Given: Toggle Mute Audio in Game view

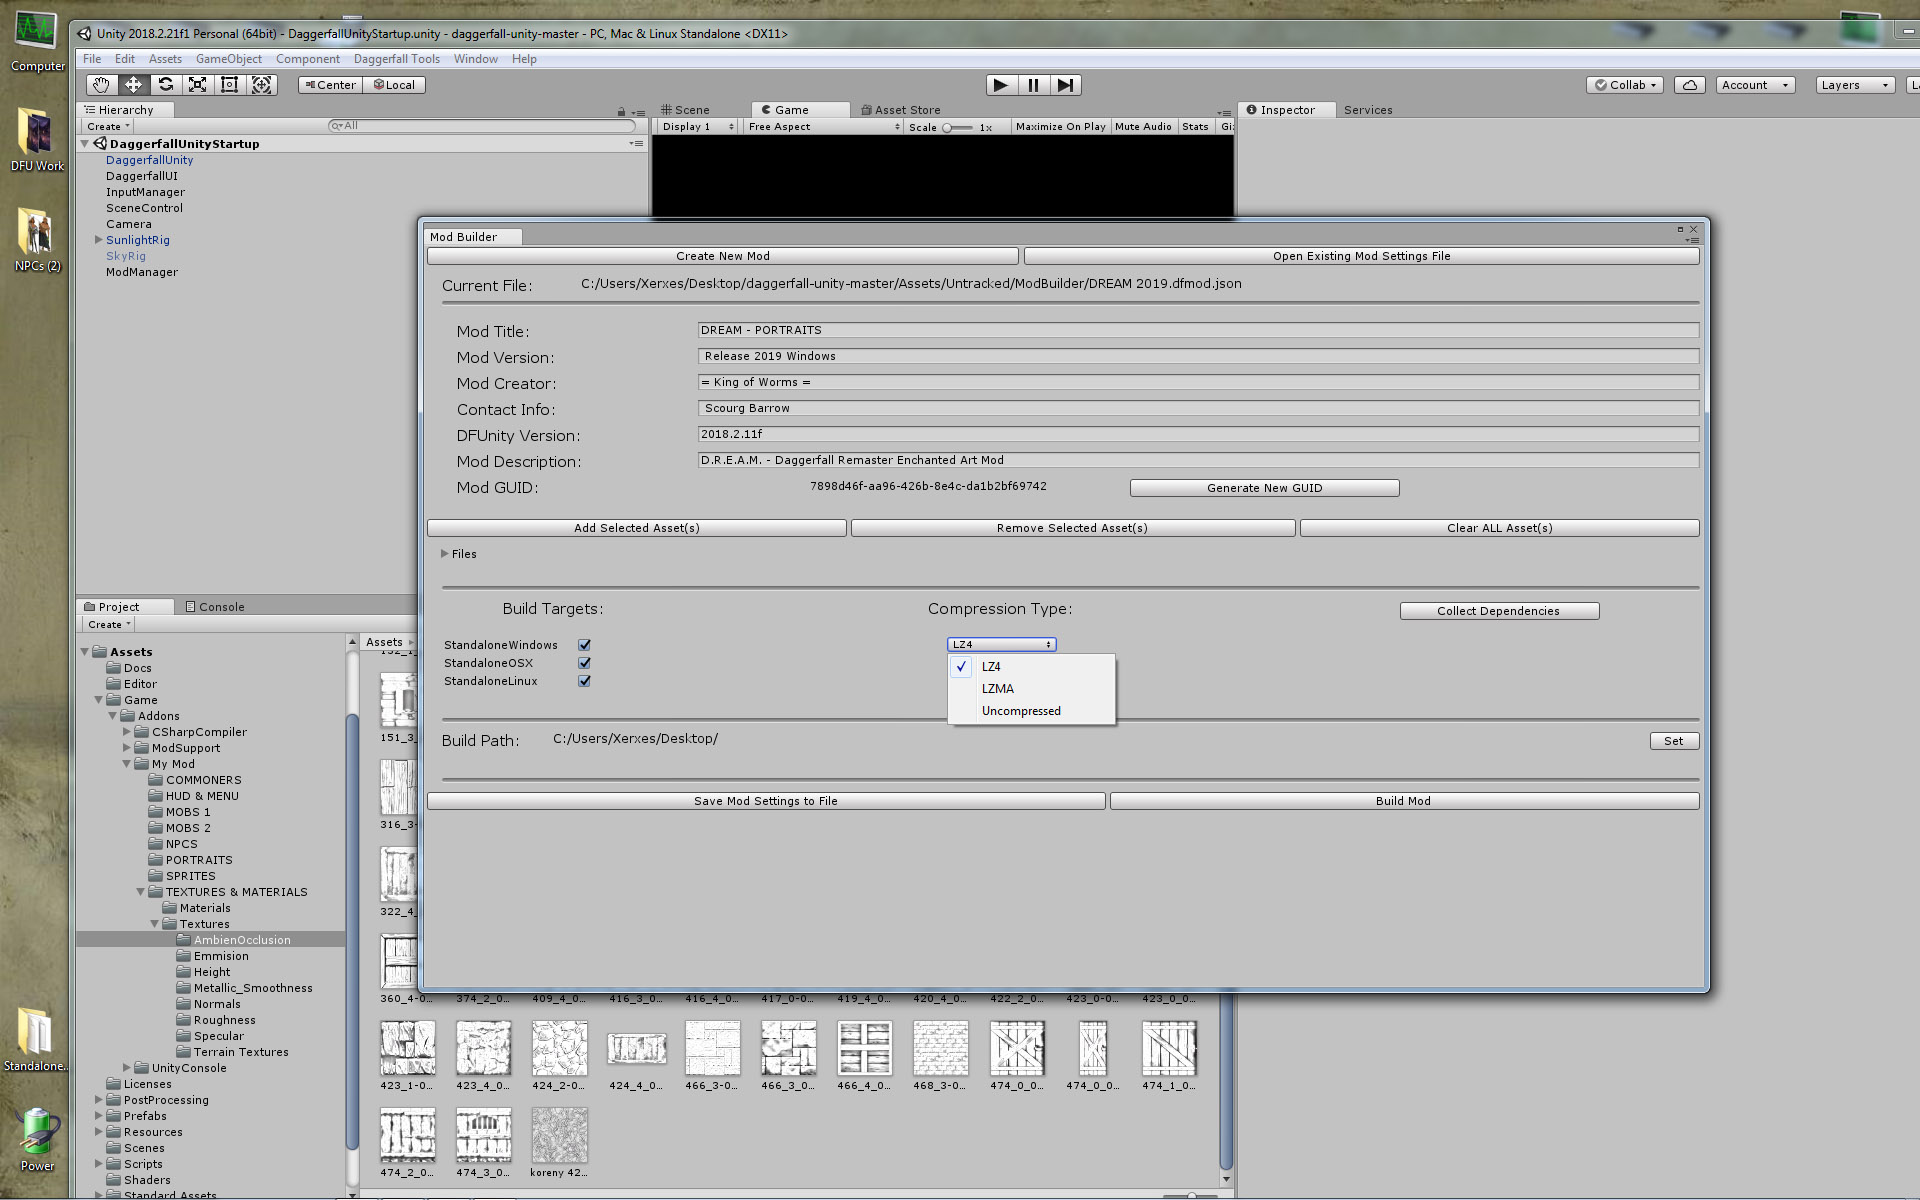Looking at the screenshot, I should coord(1143,127).
